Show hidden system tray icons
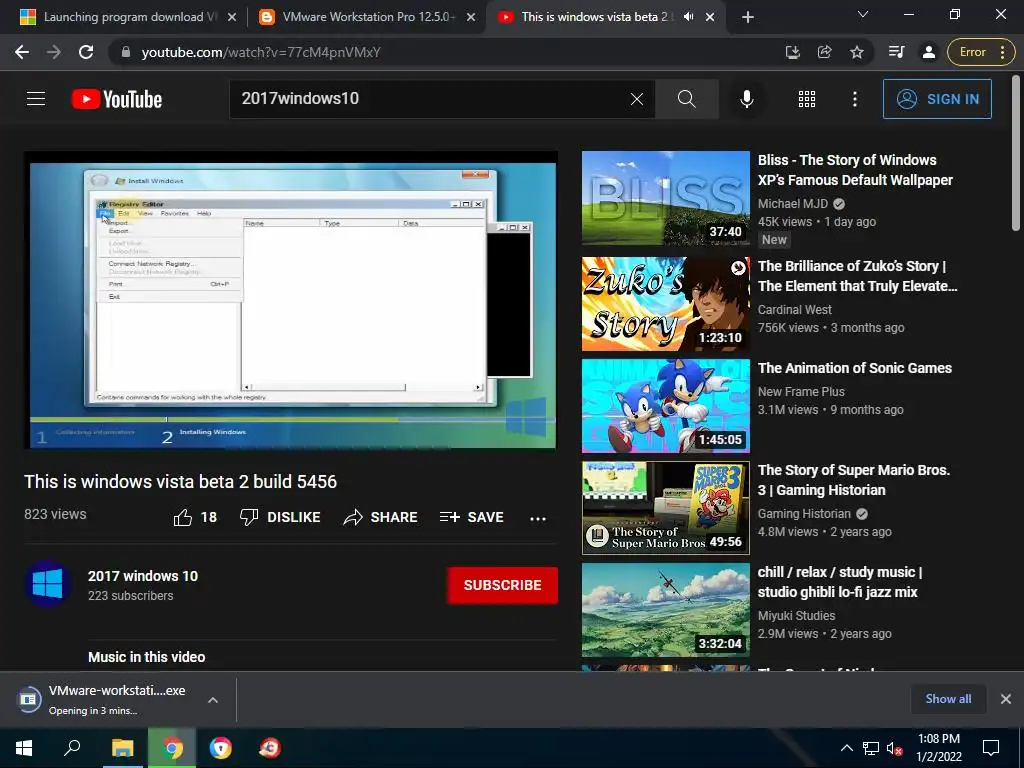 (846, 748)
